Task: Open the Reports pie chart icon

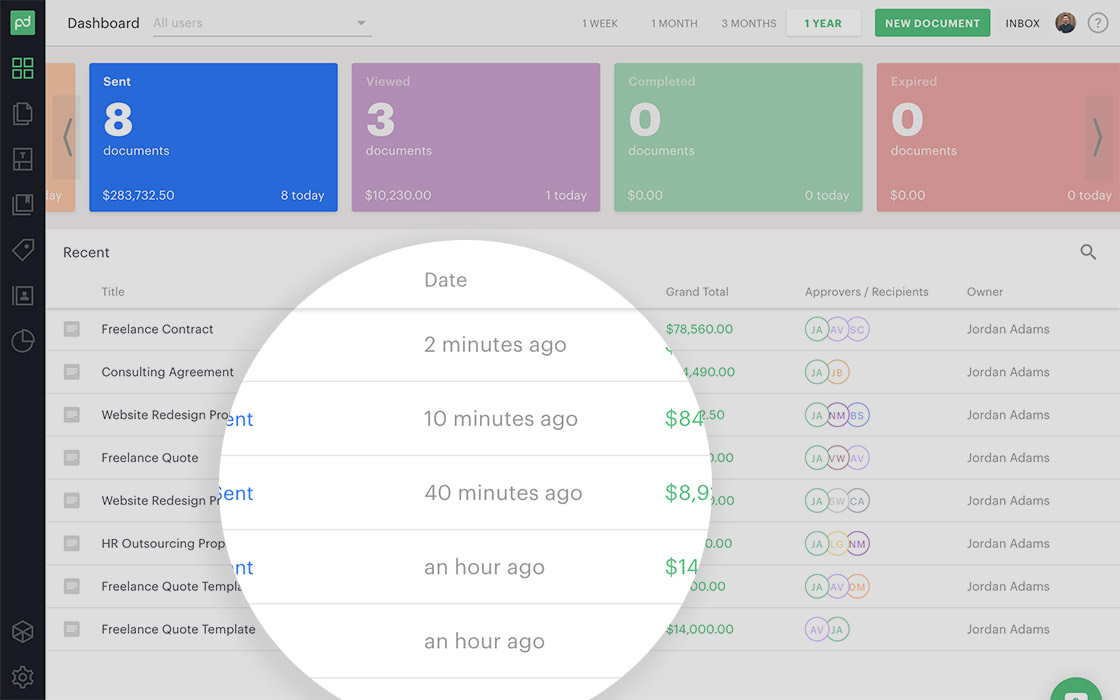Action: point(23,341)
